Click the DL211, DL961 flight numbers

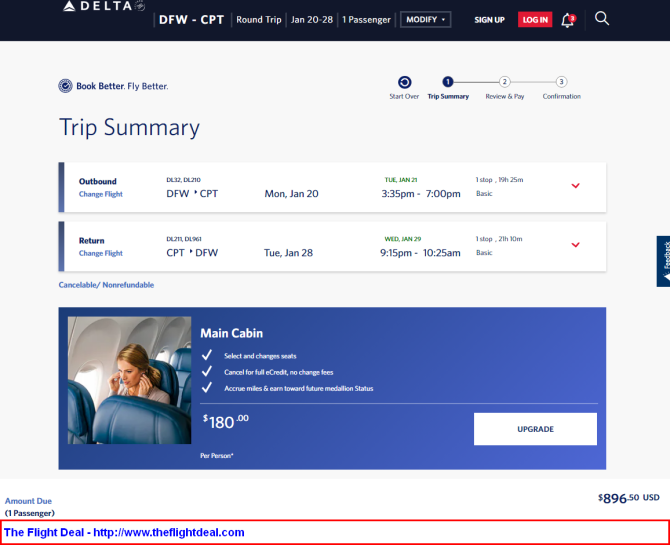(x=184, y=239)
